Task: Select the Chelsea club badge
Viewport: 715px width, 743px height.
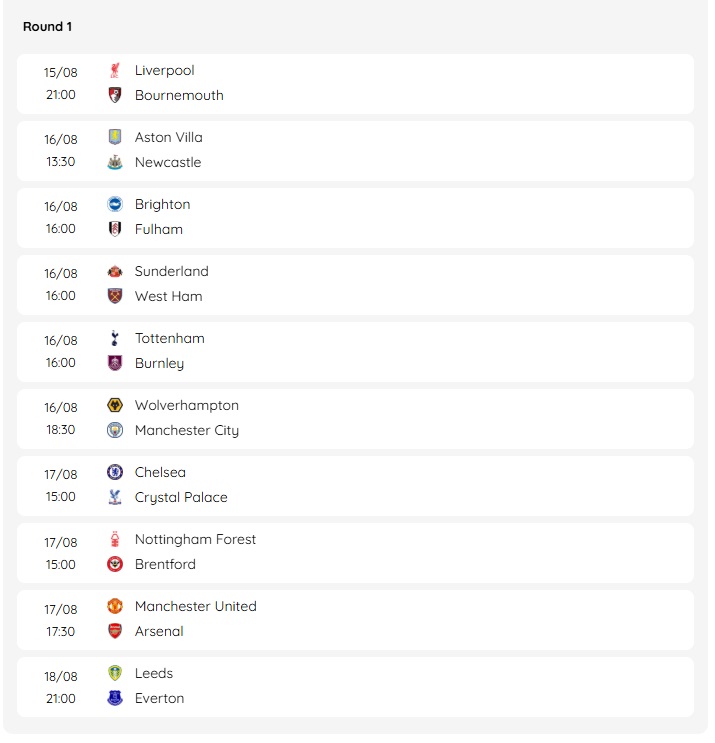Action: [115, 472]
